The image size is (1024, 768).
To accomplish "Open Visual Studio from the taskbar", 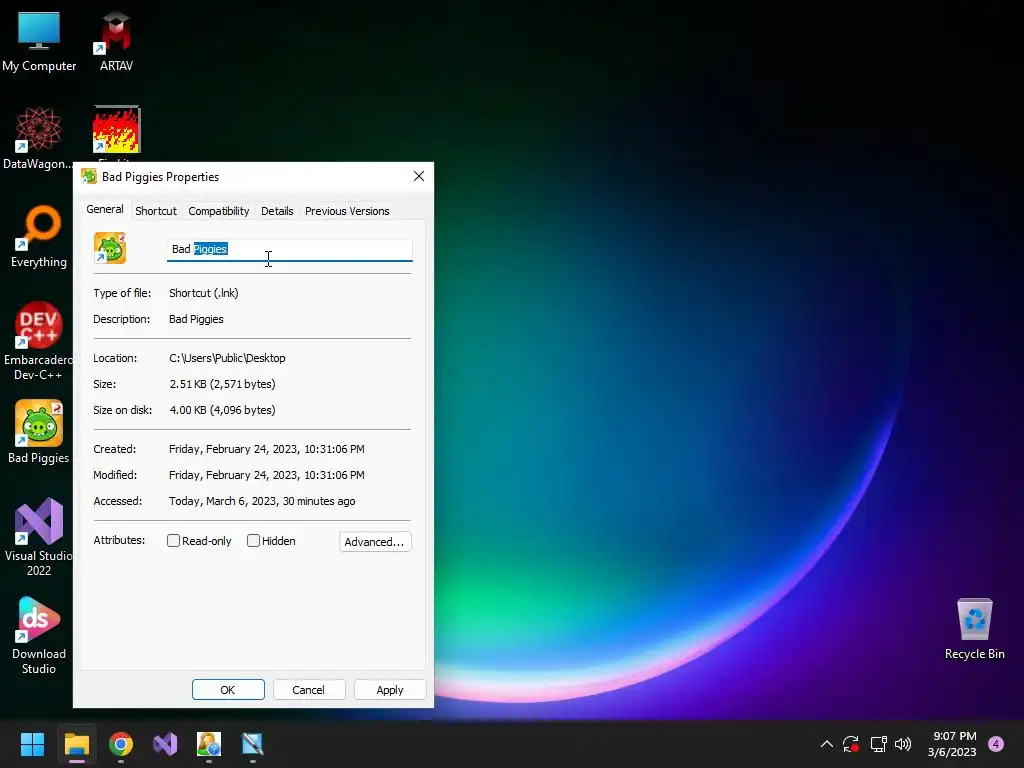I will pyautogui.click(x=165, y=744).
